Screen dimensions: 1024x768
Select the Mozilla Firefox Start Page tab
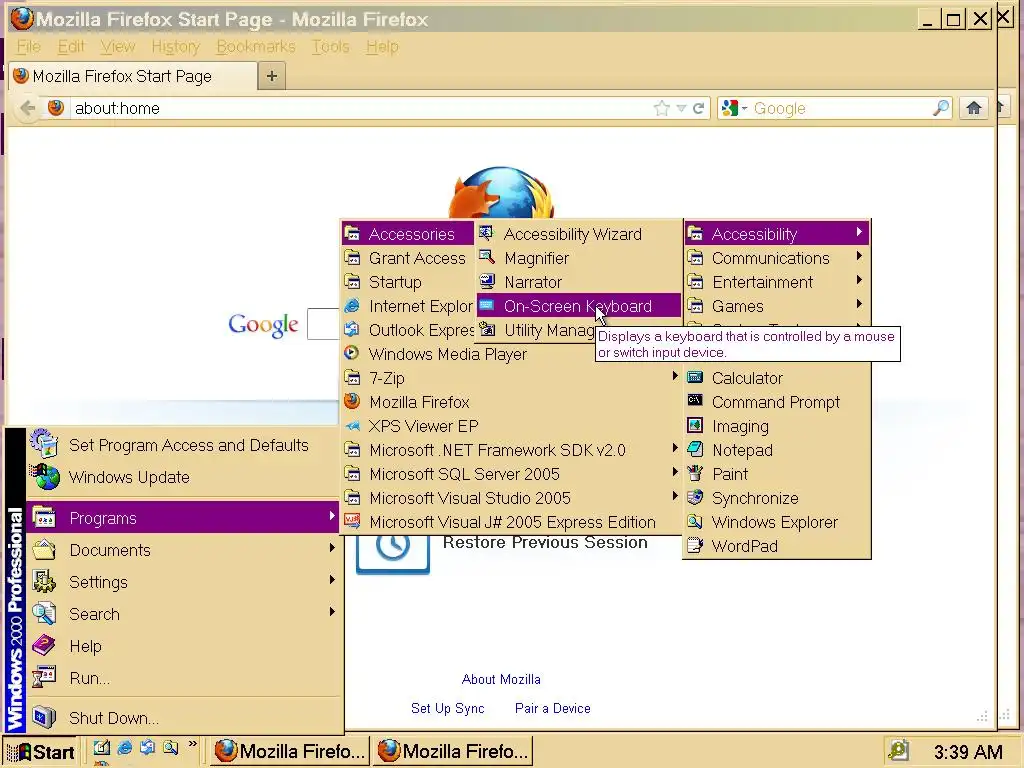(133, 76)
